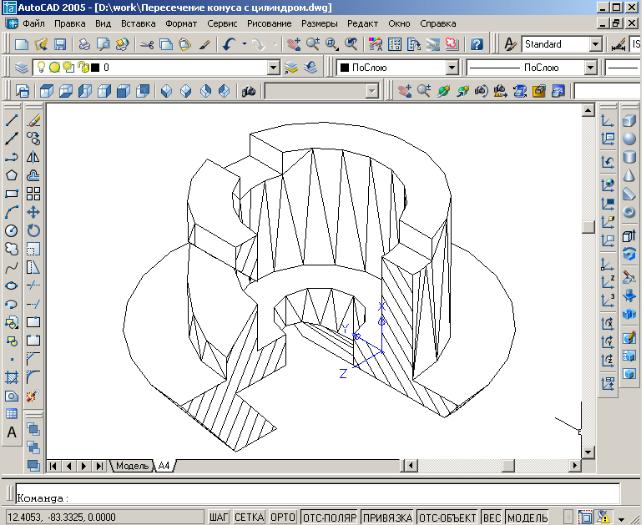Image resolution: width=642 pixels, height=525 pixels.
Task: Select the Array modify tool
Action: click(33, 194)
